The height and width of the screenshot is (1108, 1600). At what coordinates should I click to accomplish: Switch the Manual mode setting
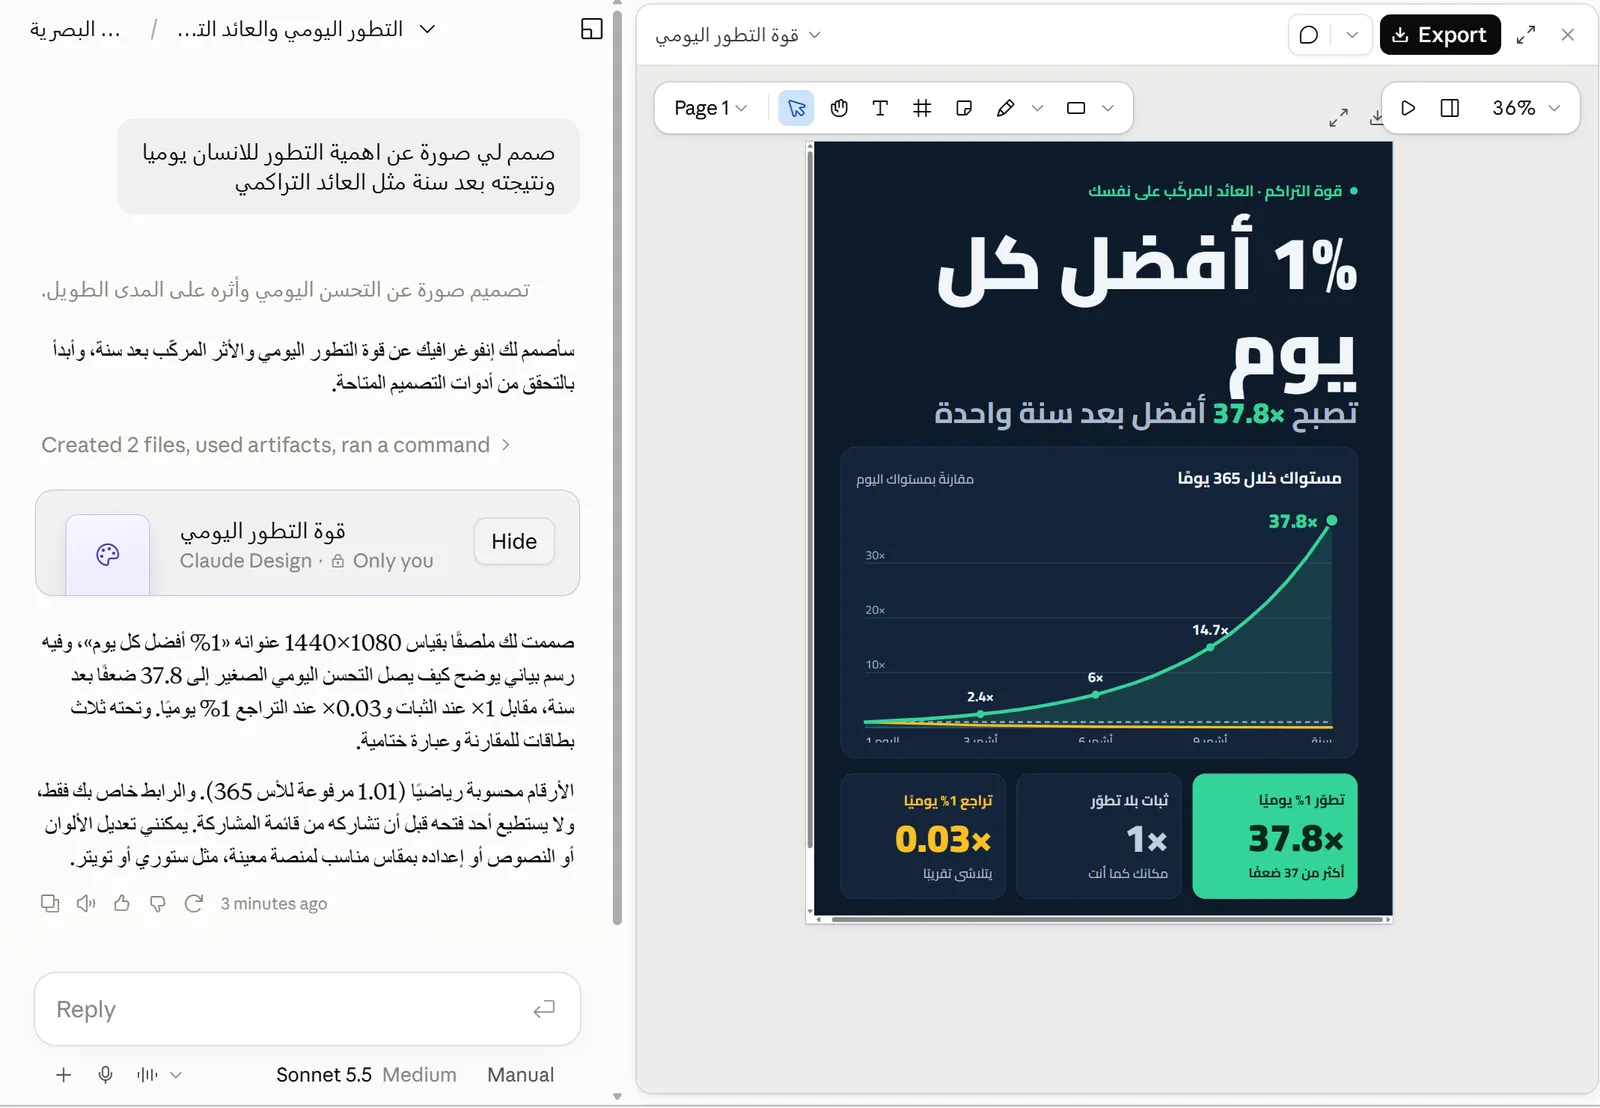[x=520, y=1075]
